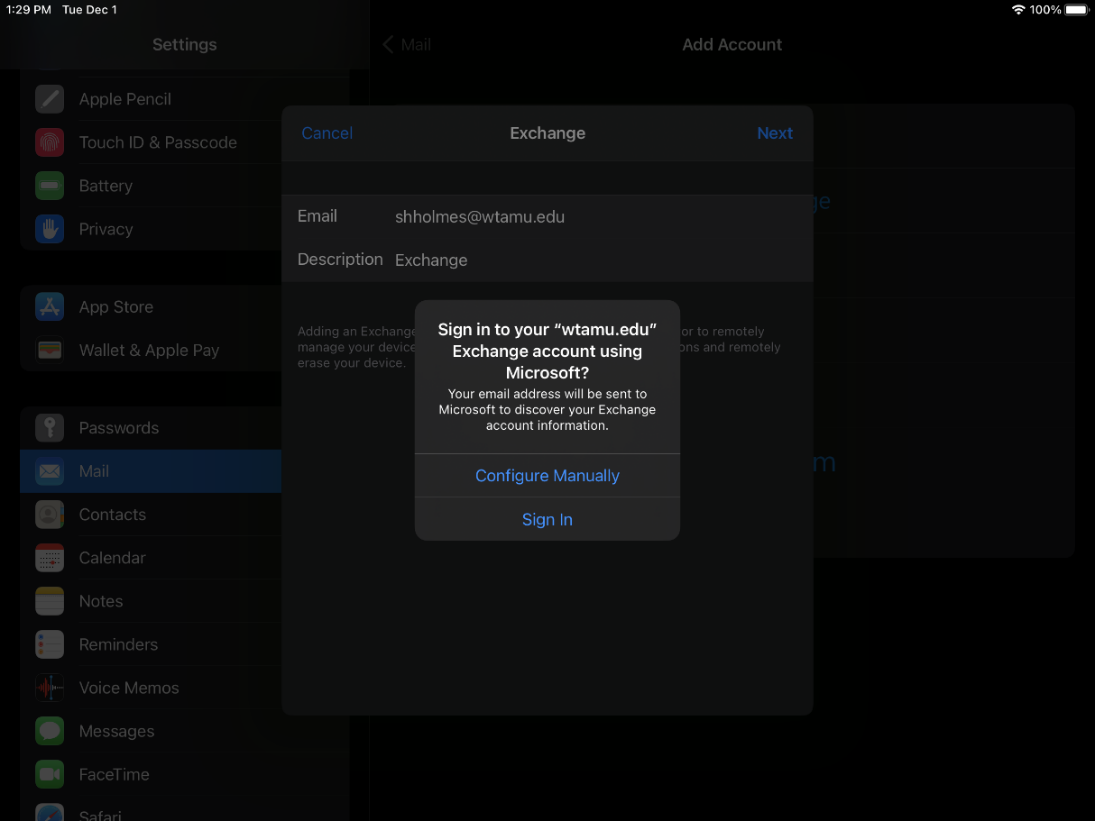Select the Notes row label

(101, 601)
